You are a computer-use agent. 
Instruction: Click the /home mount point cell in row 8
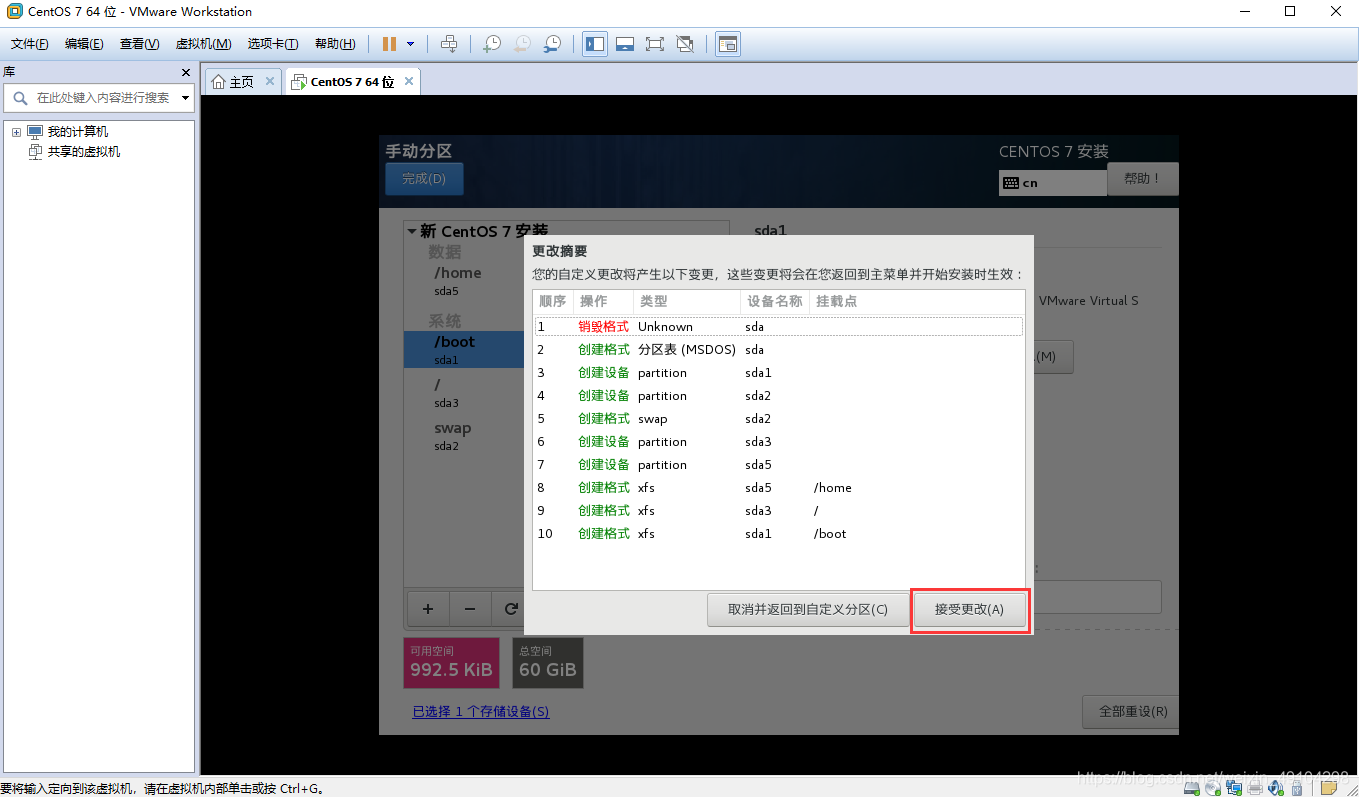point(833,488)
